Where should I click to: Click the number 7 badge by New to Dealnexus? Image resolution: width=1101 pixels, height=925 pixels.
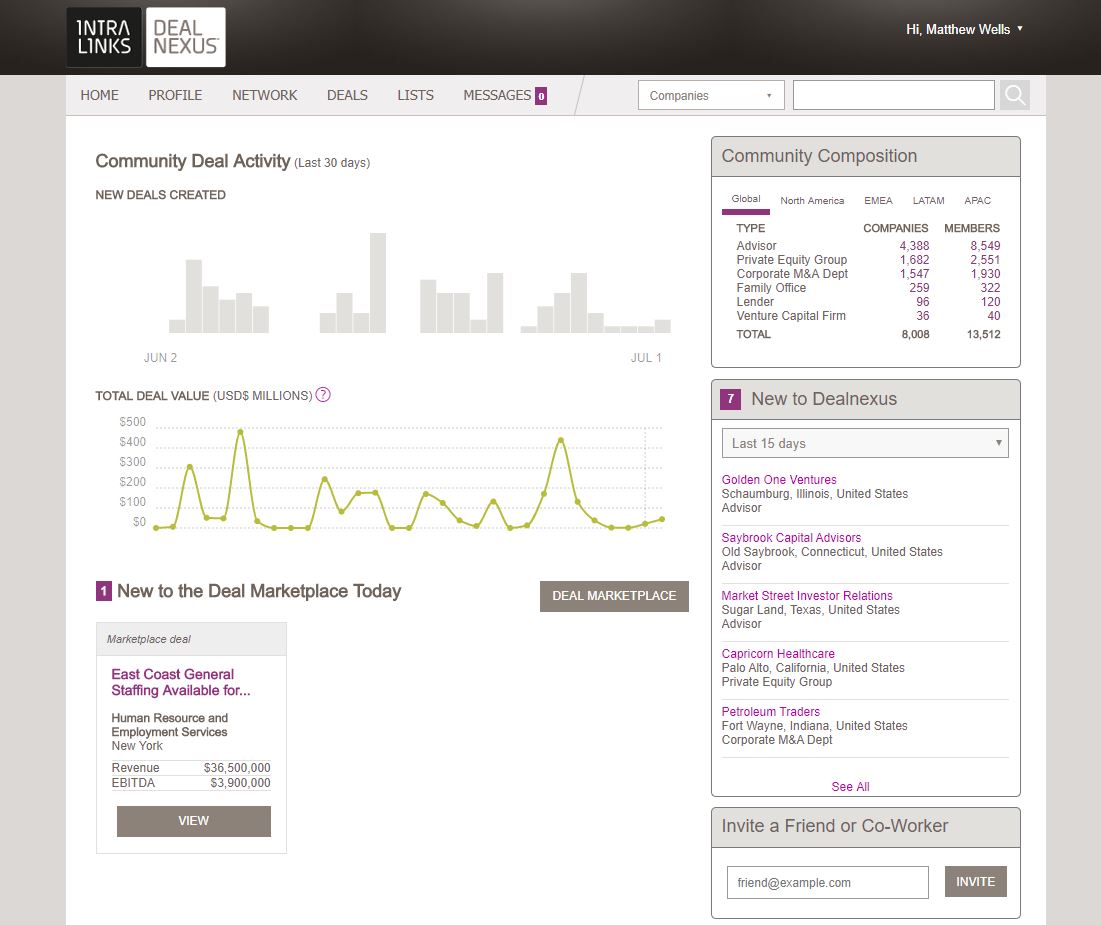730,399
